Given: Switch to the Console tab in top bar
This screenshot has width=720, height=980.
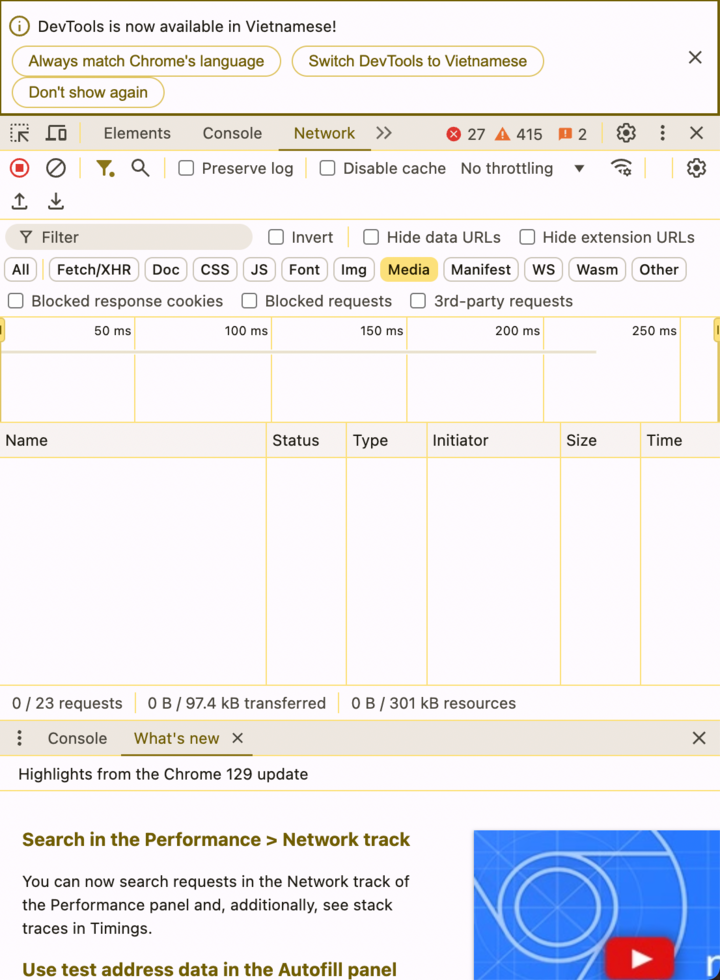Looking at the screenshot, I should tap(232, 133).
